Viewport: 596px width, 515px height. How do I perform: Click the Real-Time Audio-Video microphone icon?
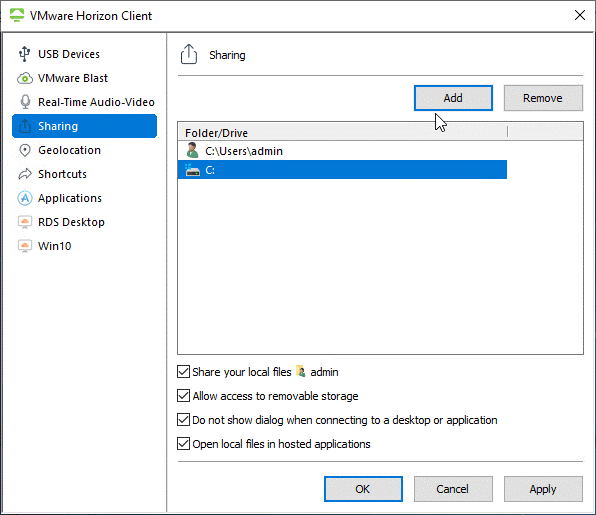(25, 102)
